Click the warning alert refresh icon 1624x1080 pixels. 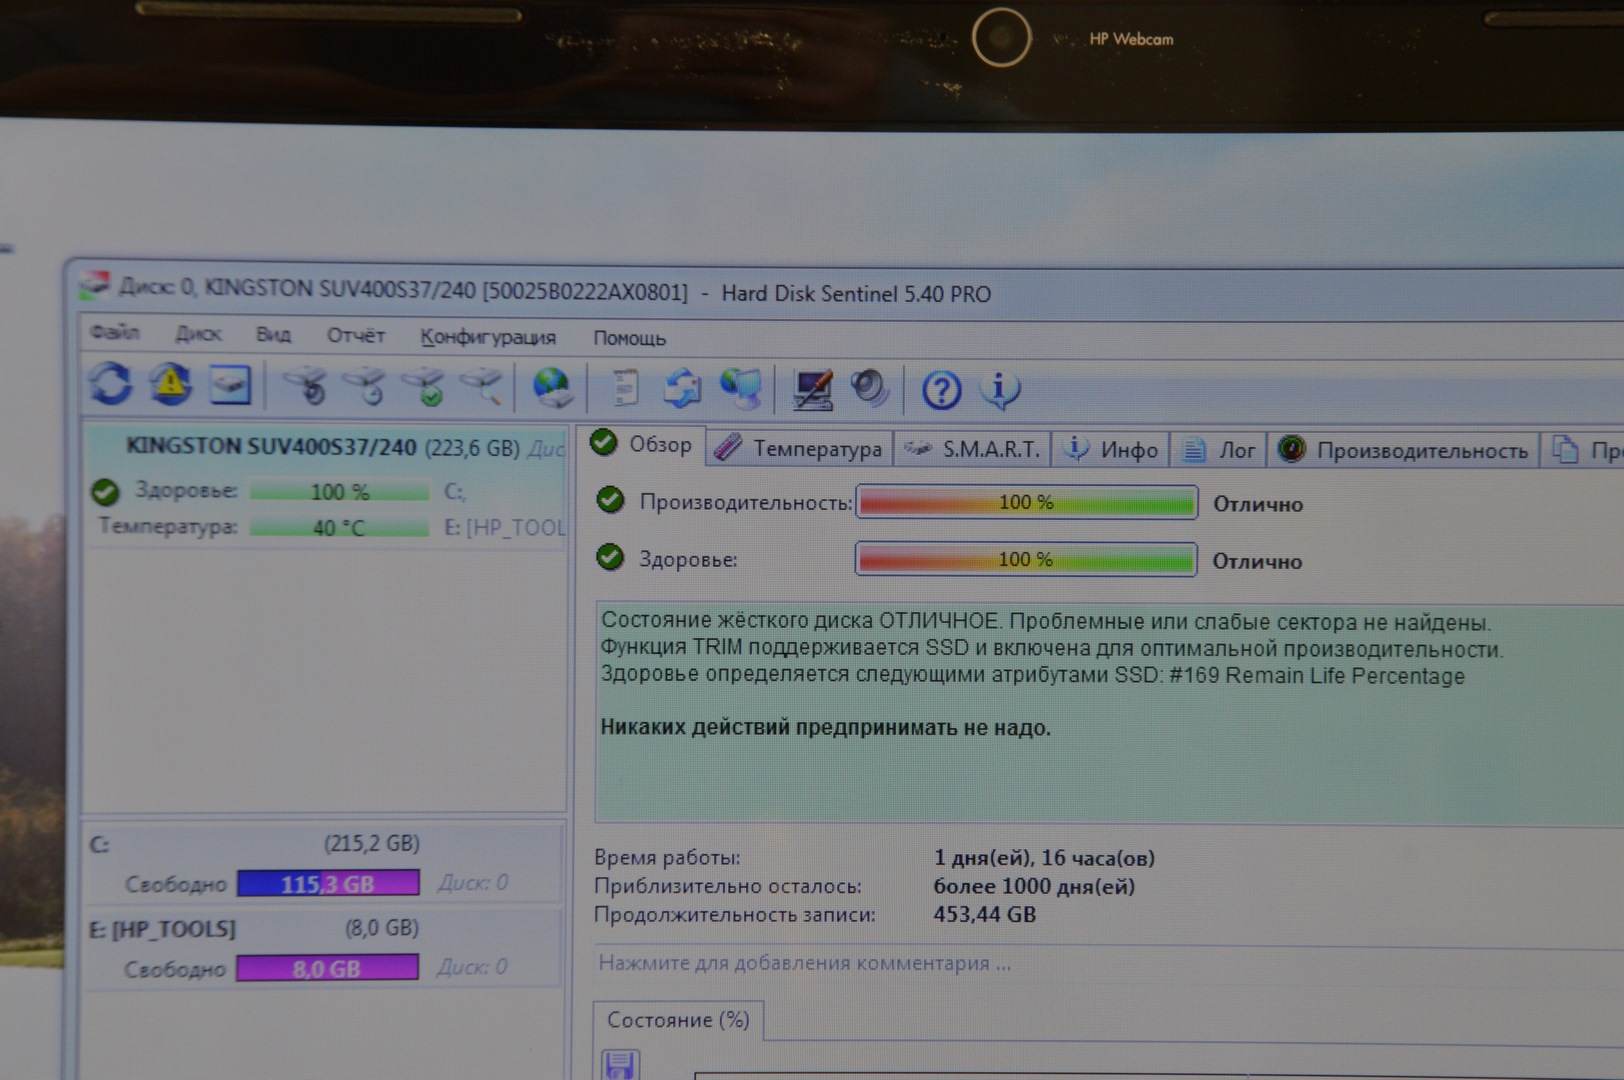pos(171,384)
